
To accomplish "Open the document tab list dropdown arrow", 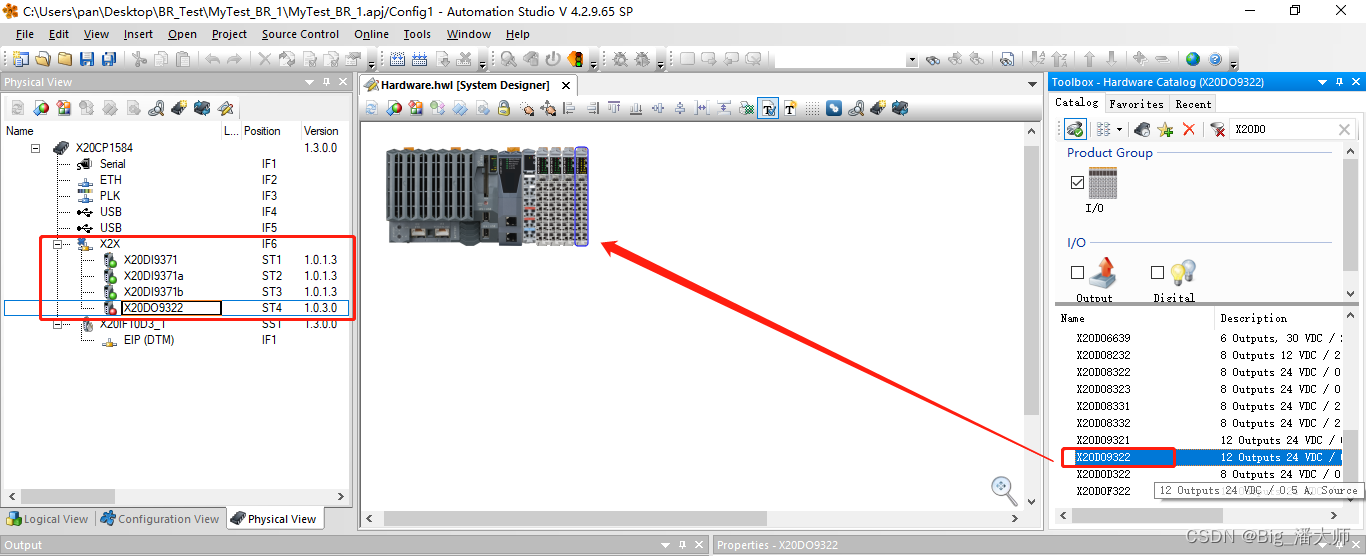I will tap(1033, 85).
